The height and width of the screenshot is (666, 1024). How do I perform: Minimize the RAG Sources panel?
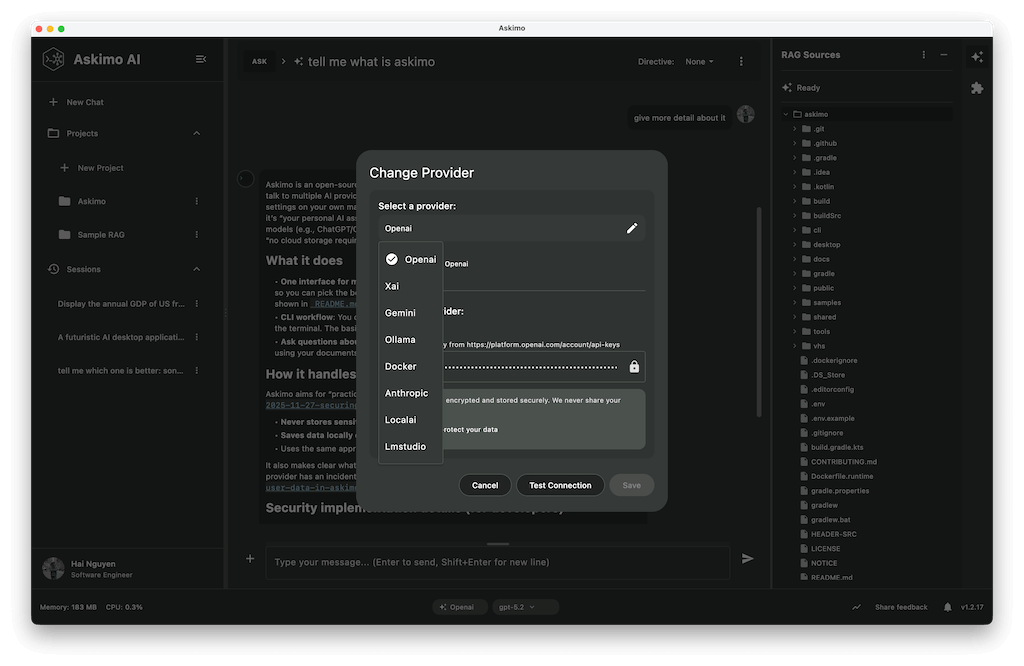tap(943, 55)
